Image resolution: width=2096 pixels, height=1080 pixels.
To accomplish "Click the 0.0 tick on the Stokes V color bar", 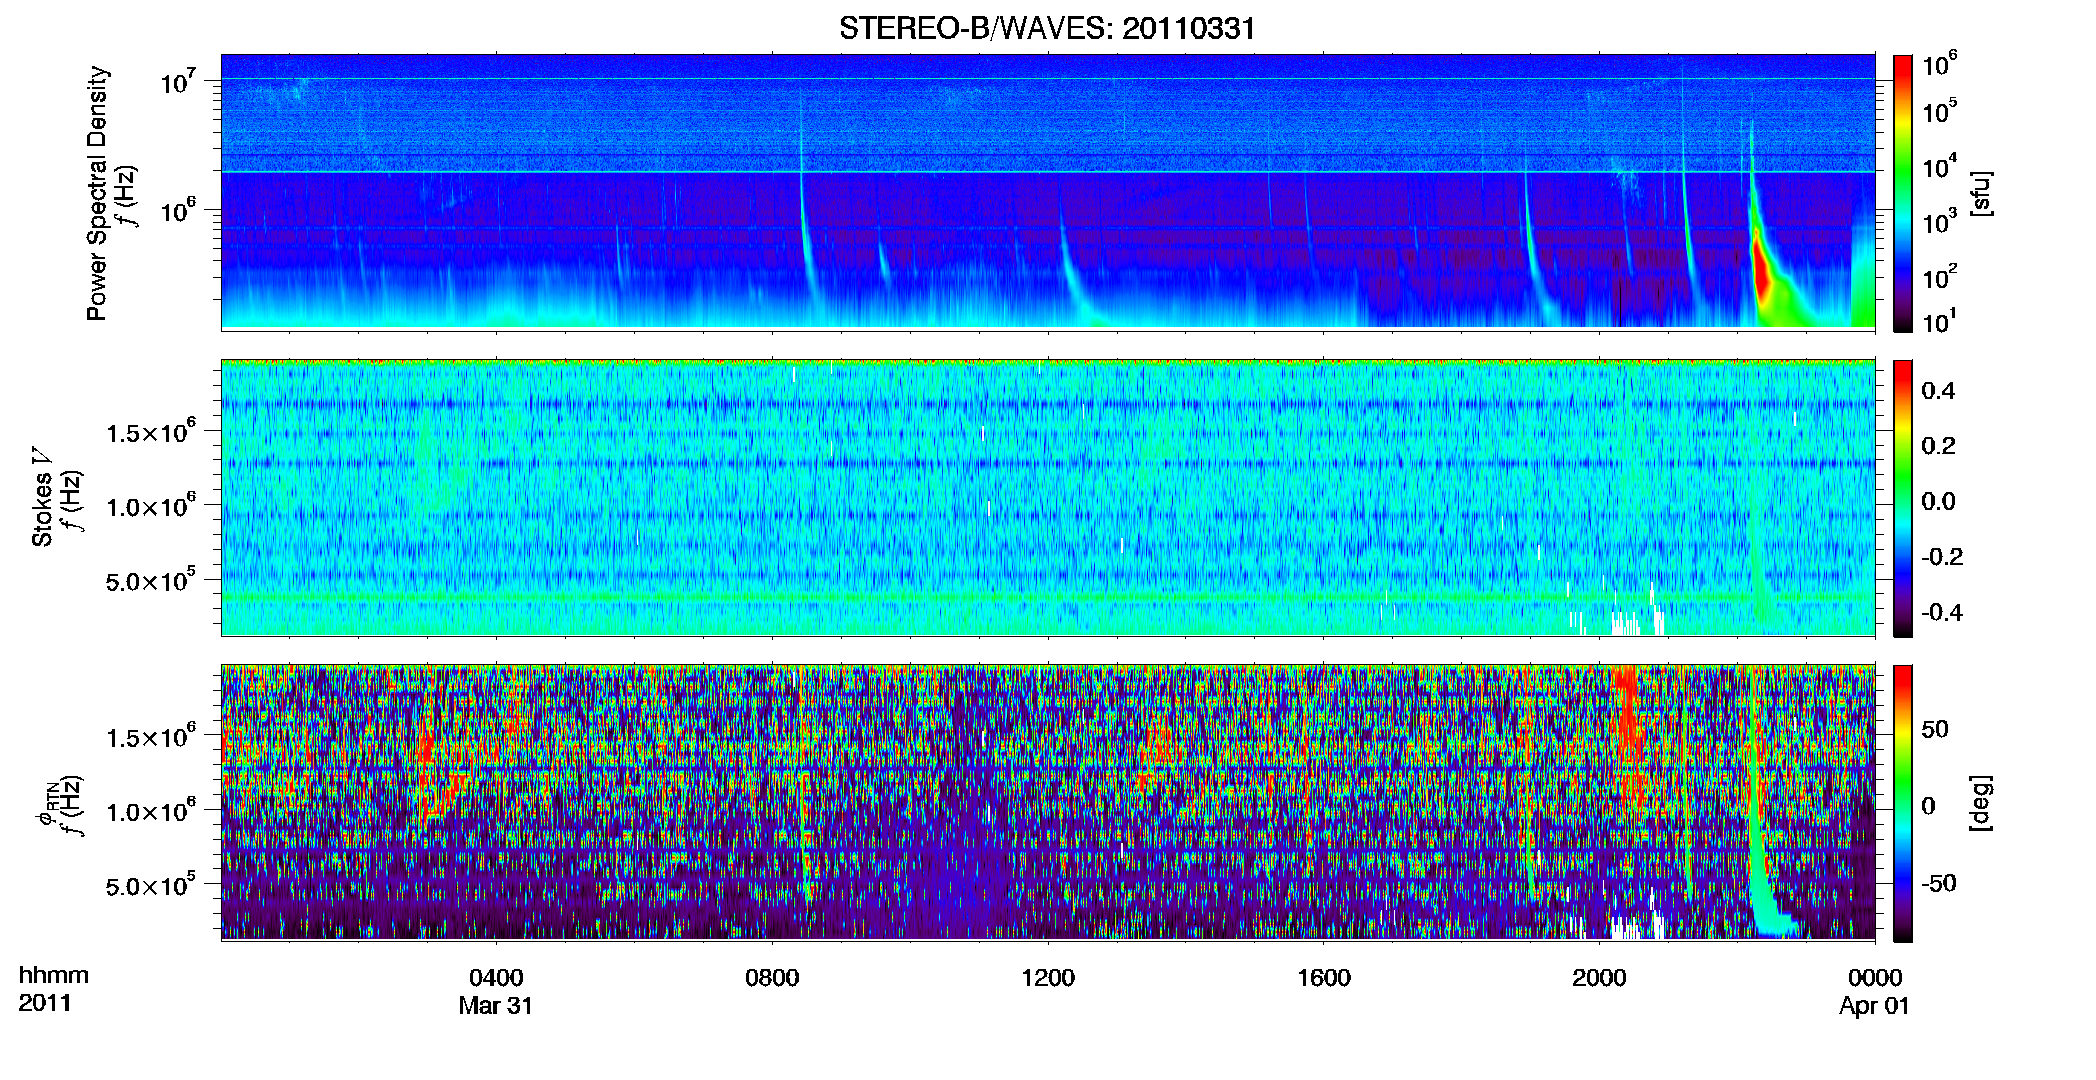I will (1938, 502).
